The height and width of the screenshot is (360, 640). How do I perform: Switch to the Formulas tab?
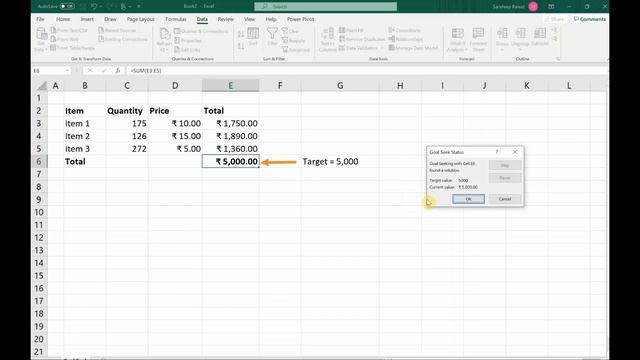click(x=176, y=19)
